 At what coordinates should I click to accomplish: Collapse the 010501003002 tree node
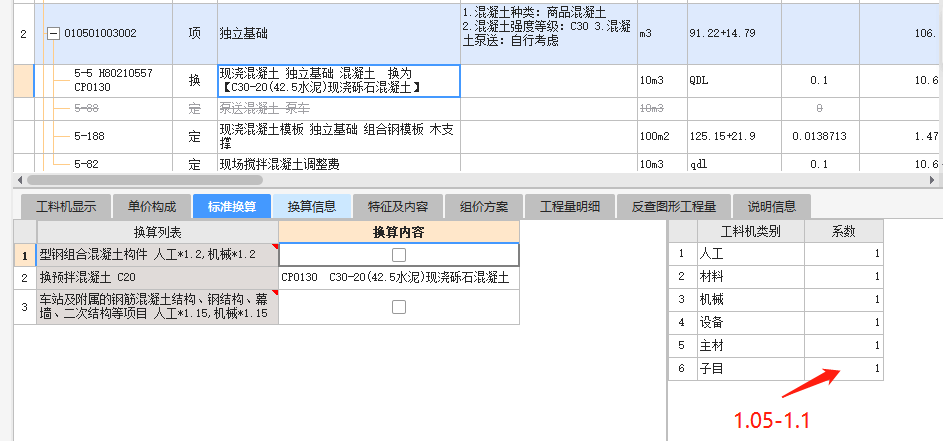54,34
